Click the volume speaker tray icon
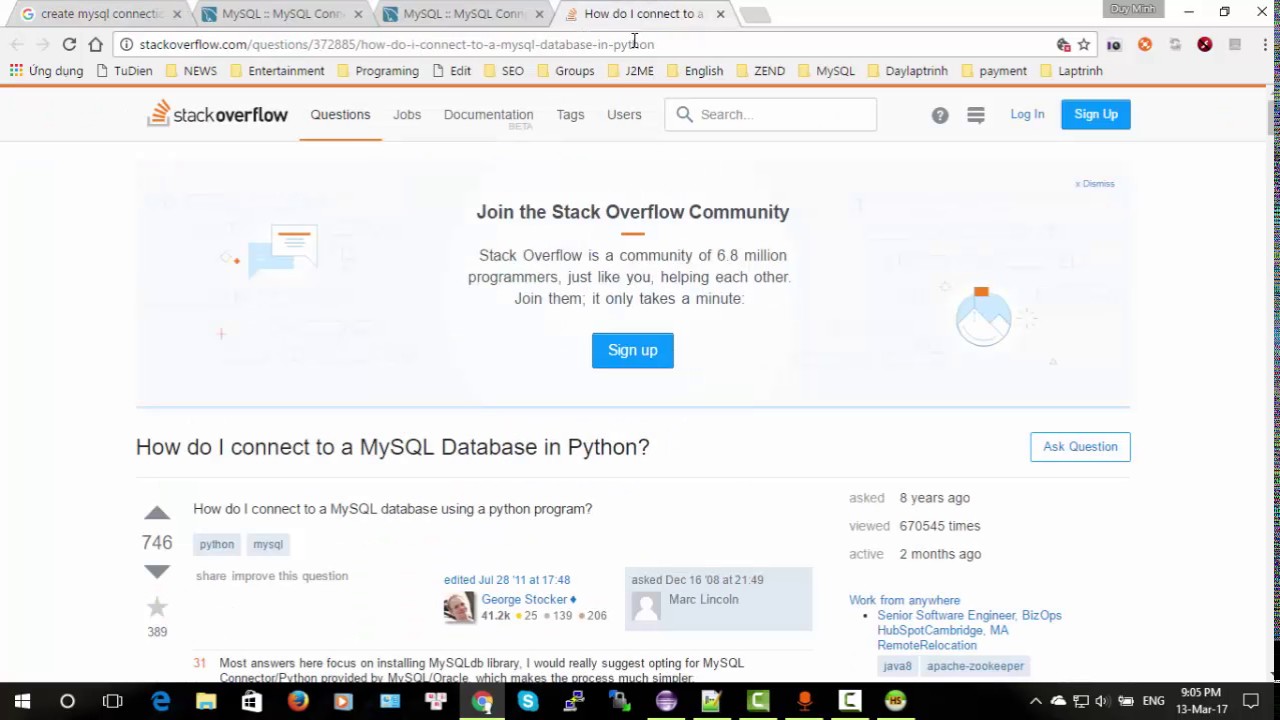This screenshot has height=720, width=1280. (1101, 701)
